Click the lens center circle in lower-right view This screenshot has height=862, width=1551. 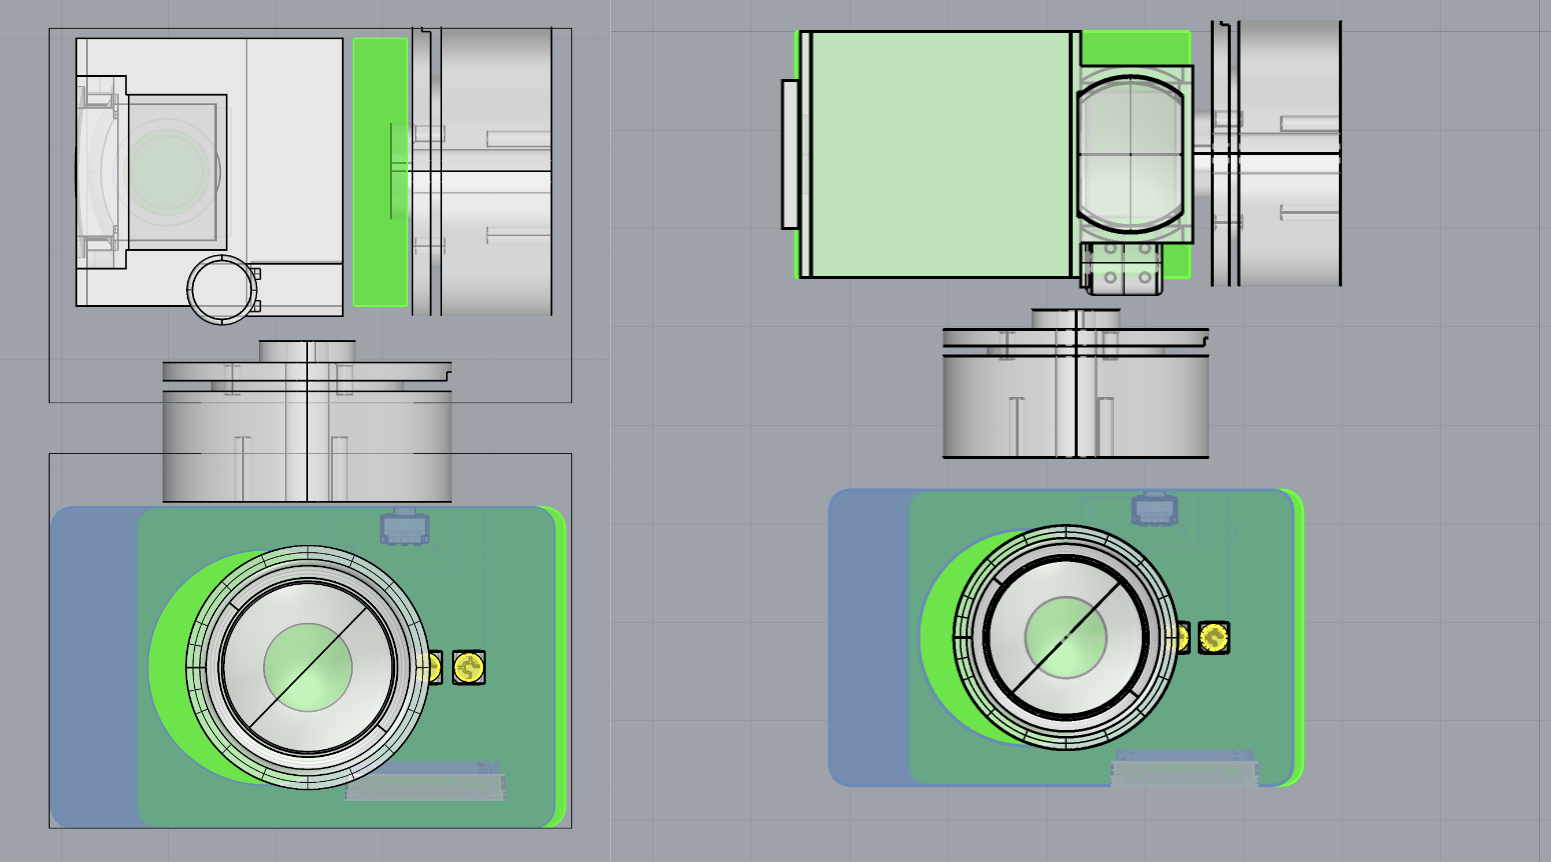coord(1066,638)
